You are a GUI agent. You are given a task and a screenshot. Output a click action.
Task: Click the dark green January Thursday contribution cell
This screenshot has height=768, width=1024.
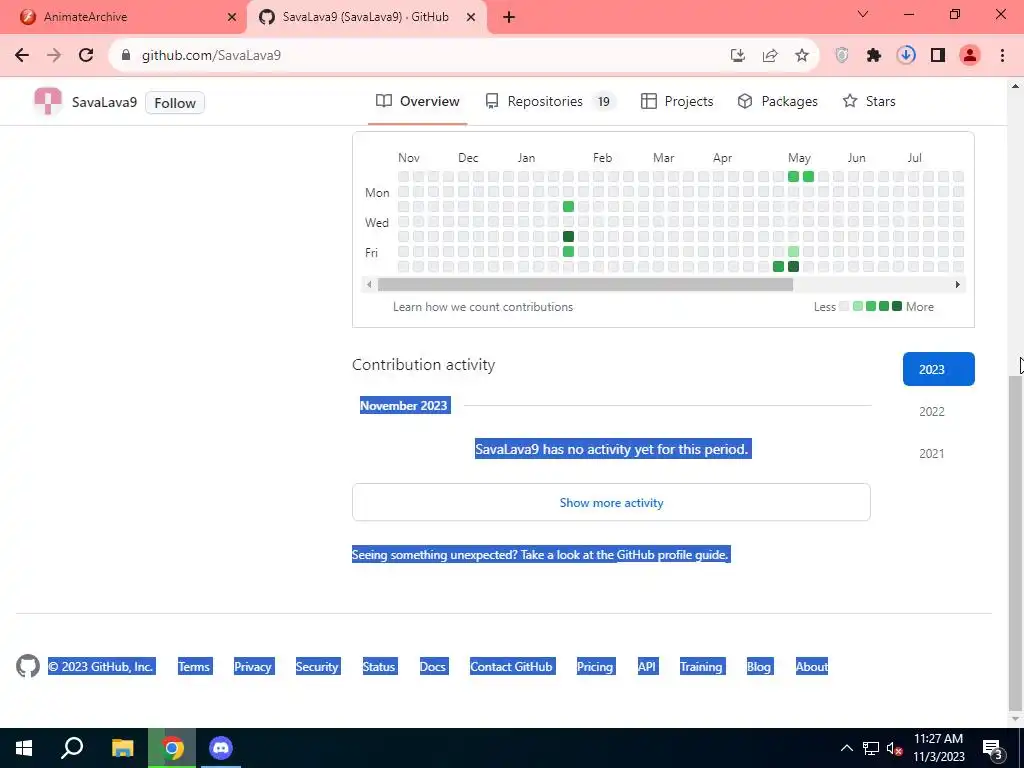568,236
